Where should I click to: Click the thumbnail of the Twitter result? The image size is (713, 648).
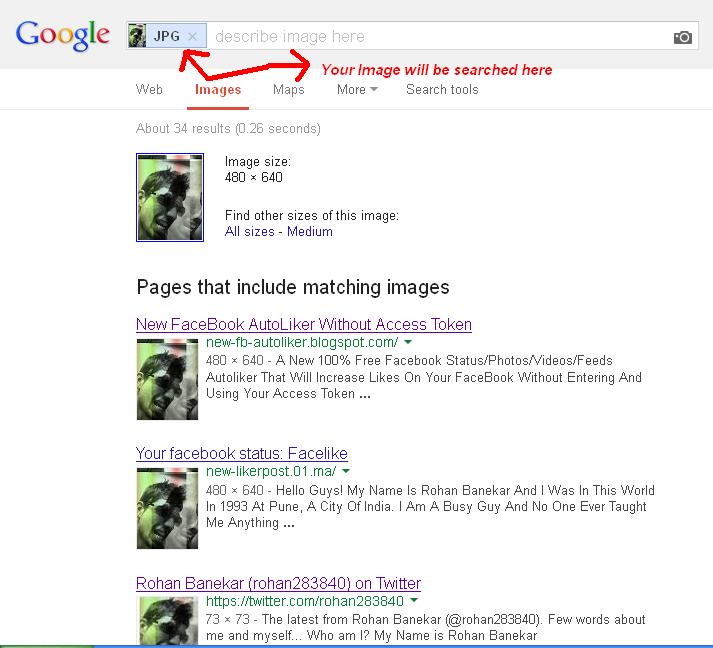click(167, 621)
